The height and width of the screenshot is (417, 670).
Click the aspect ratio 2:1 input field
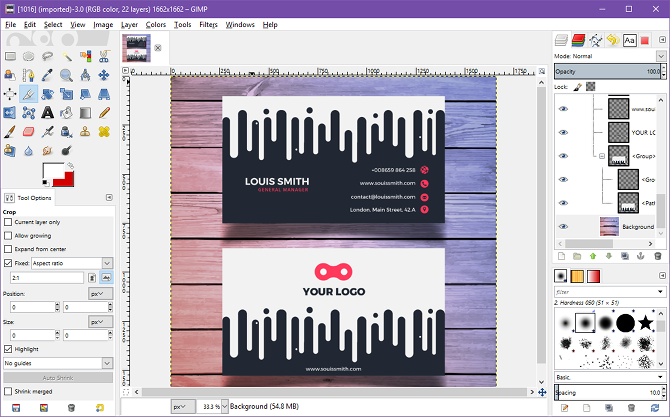47,278
